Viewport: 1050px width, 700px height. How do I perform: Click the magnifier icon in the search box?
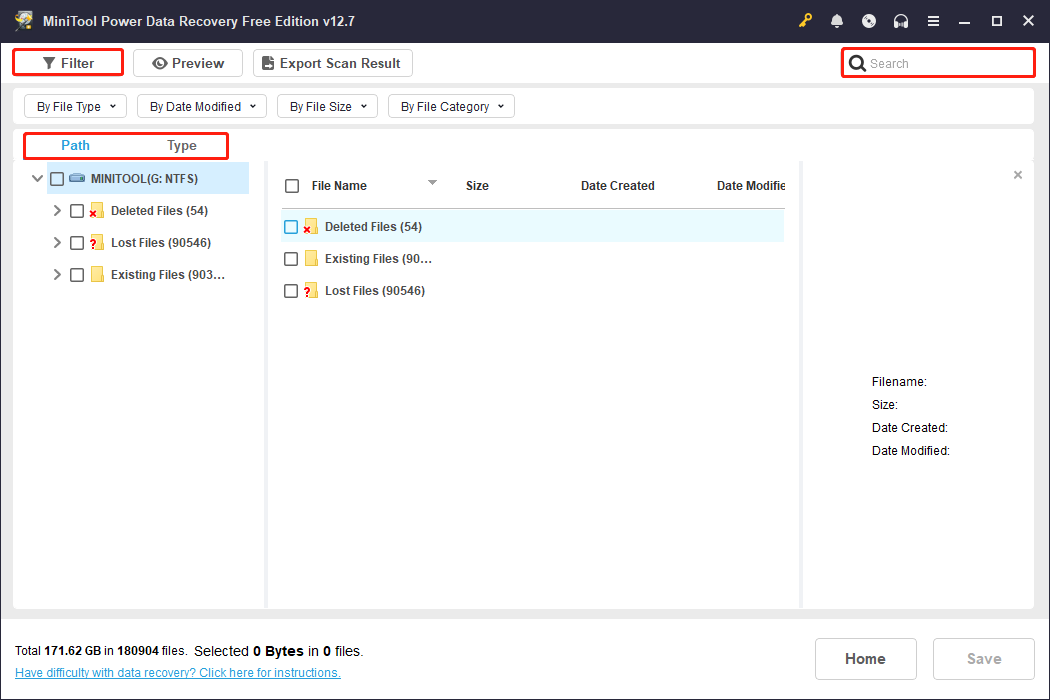point(858,62)
